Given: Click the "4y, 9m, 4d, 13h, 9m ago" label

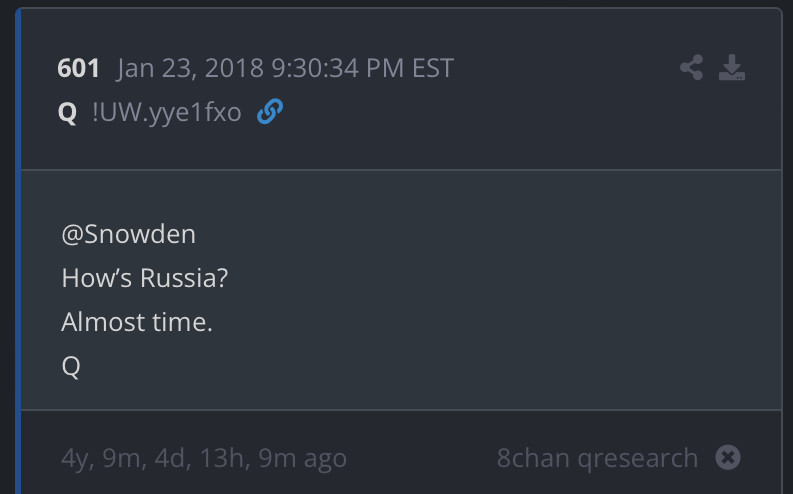Looking at the screenshot, I should click(x=204, y=458).
